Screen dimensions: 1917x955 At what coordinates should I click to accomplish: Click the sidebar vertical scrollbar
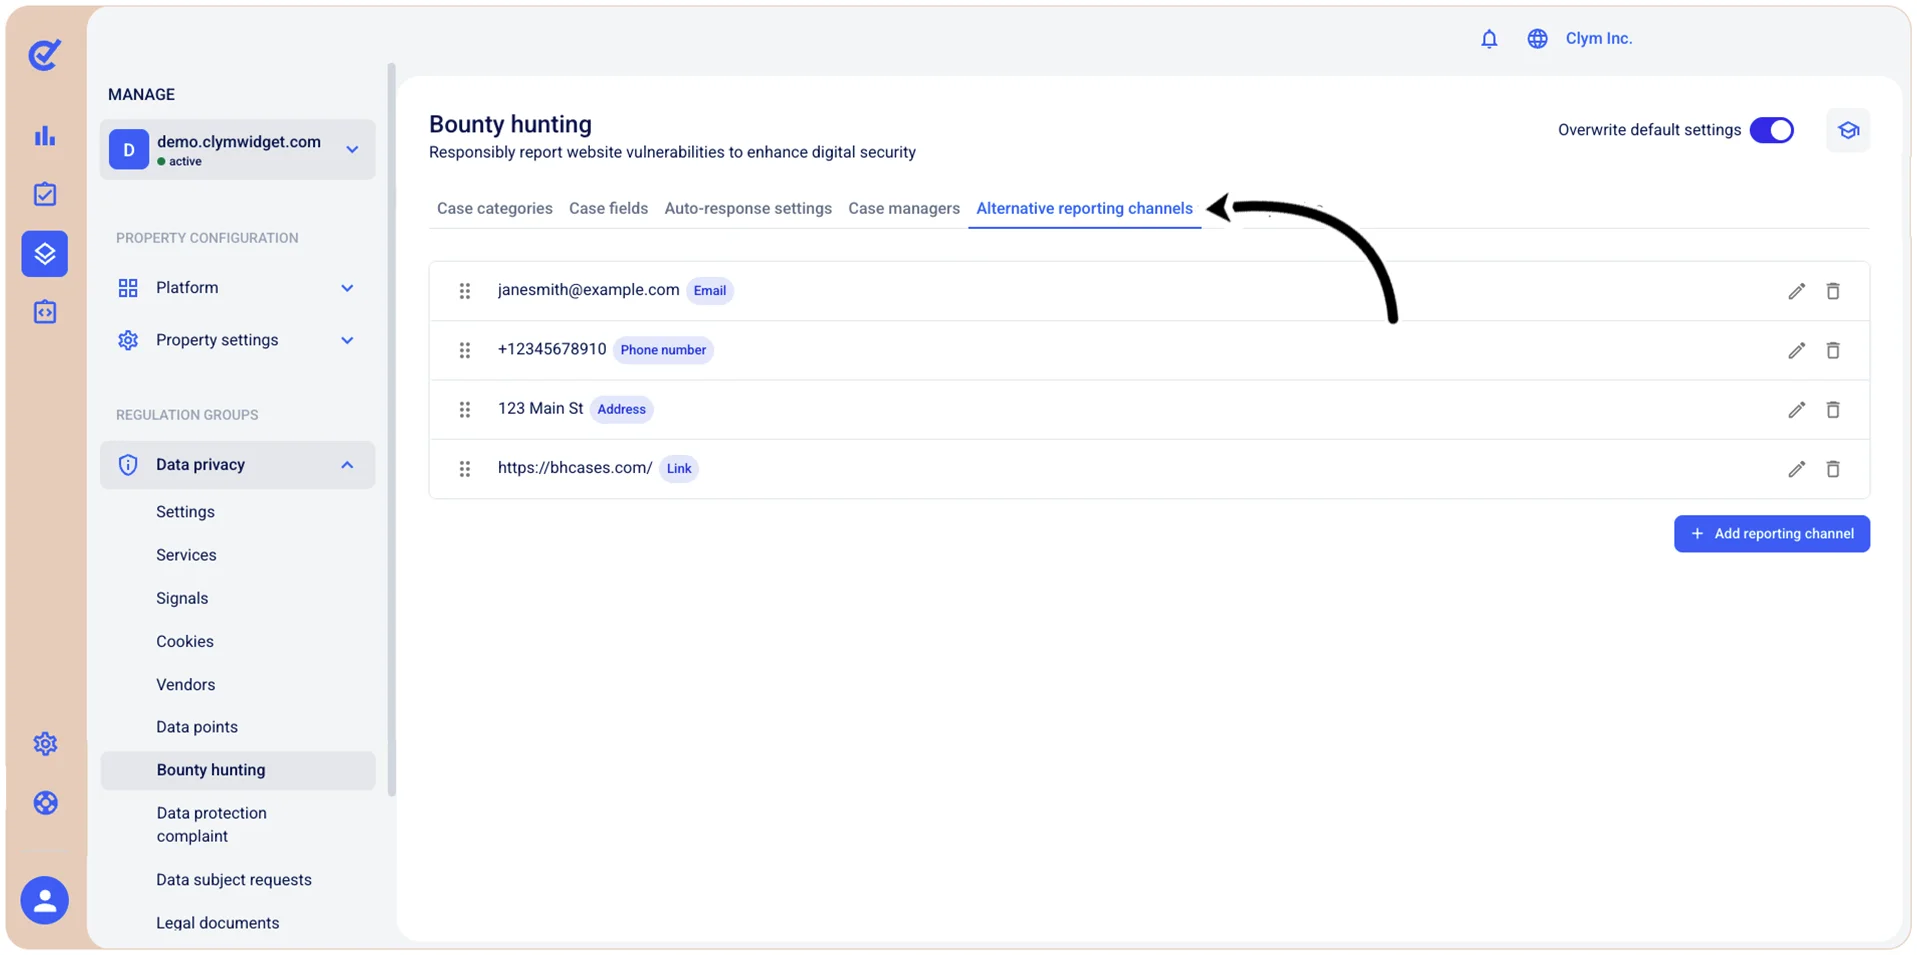[391, 430]
